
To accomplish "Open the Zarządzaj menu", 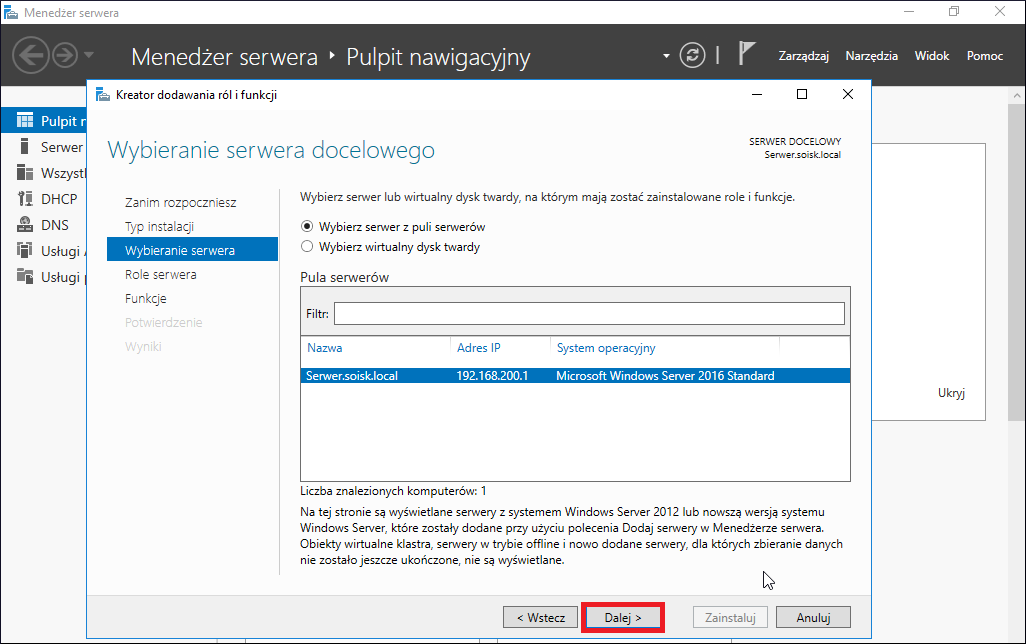I will [804, 56].
